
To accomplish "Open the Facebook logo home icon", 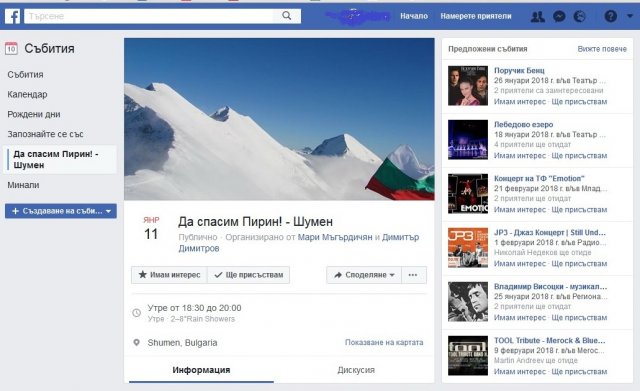I will pyautogui.click(x=12, y=16).
